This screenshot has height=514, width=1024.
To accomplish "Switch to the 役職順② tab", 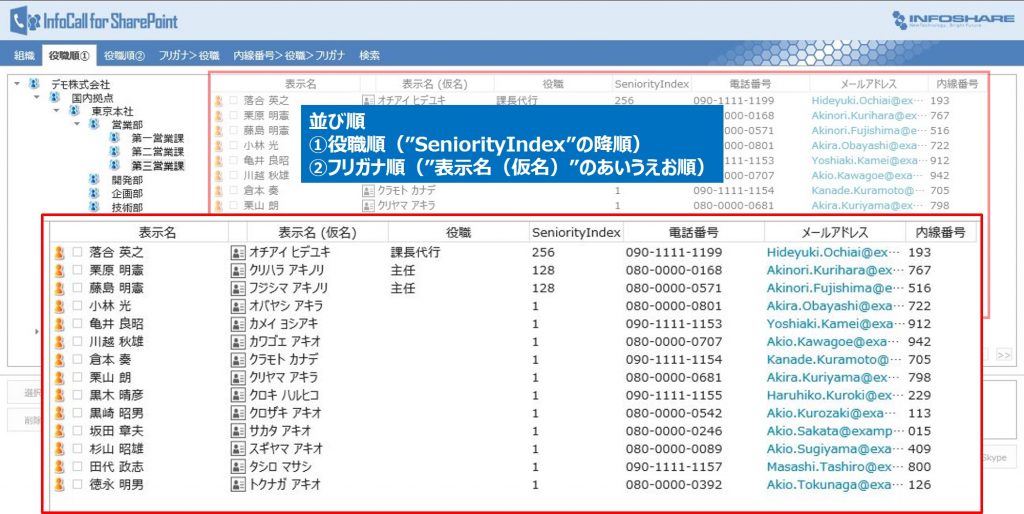I will pyautogui.click(x=124, y=55).
